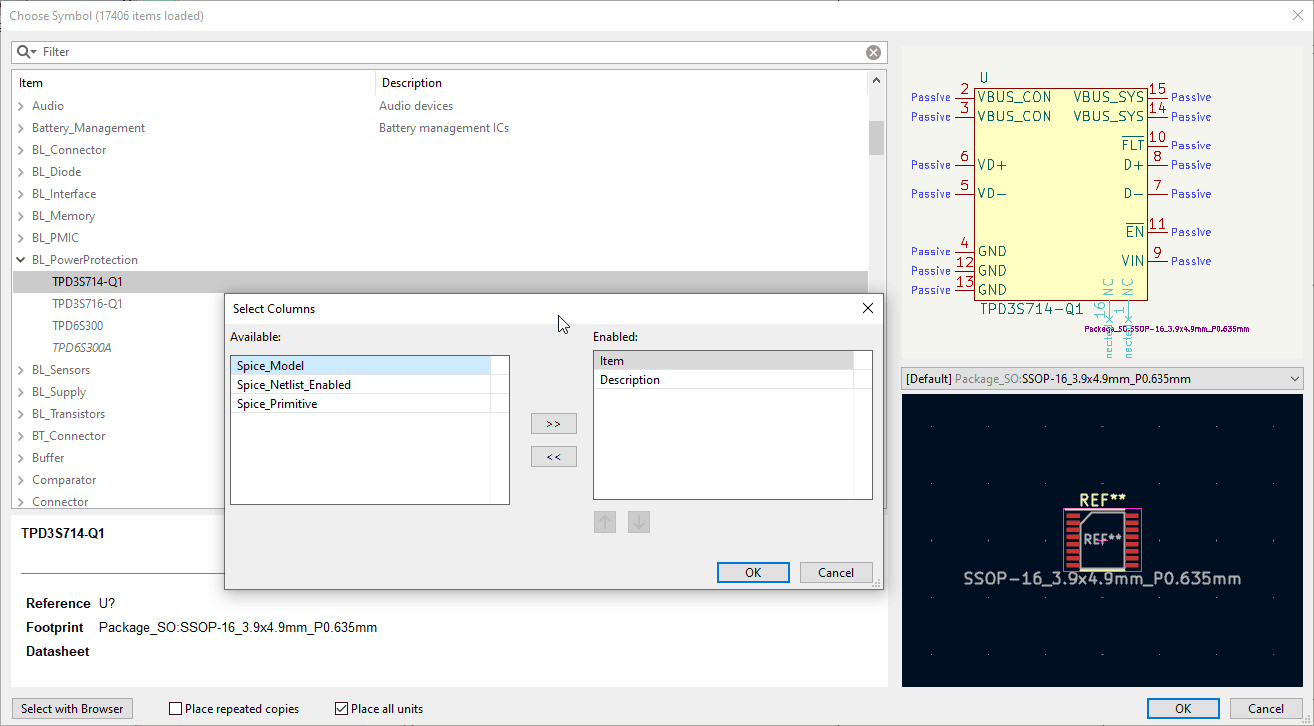
Task: Uncheck Place all units checkbox
Action: (x=342, y=709)
